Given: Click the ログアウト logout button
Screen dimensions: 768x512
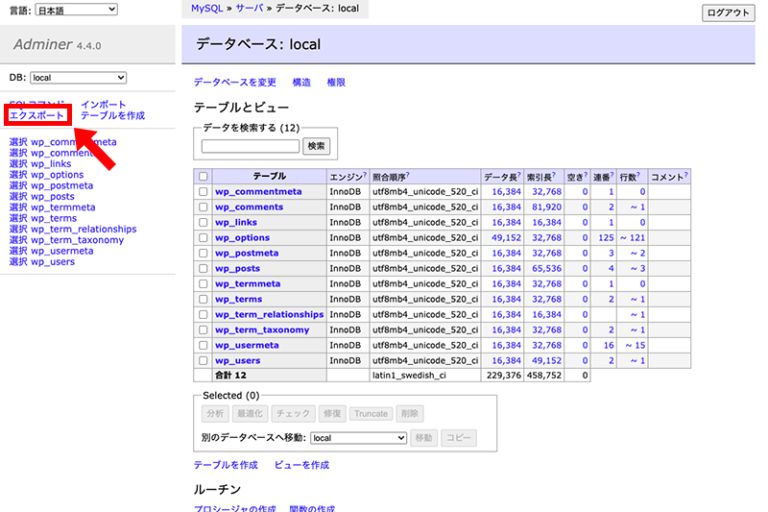Looking at the screenshot, I should (x=728, y=13).
